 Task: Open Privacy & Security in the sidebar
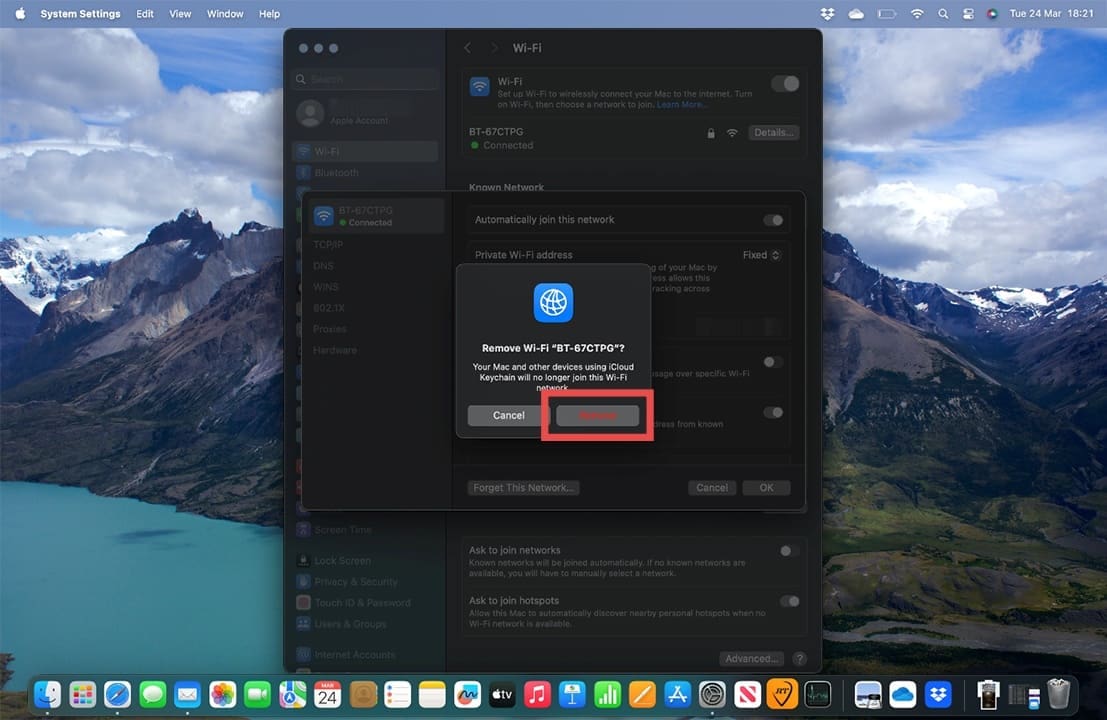[x=364, y=582]
